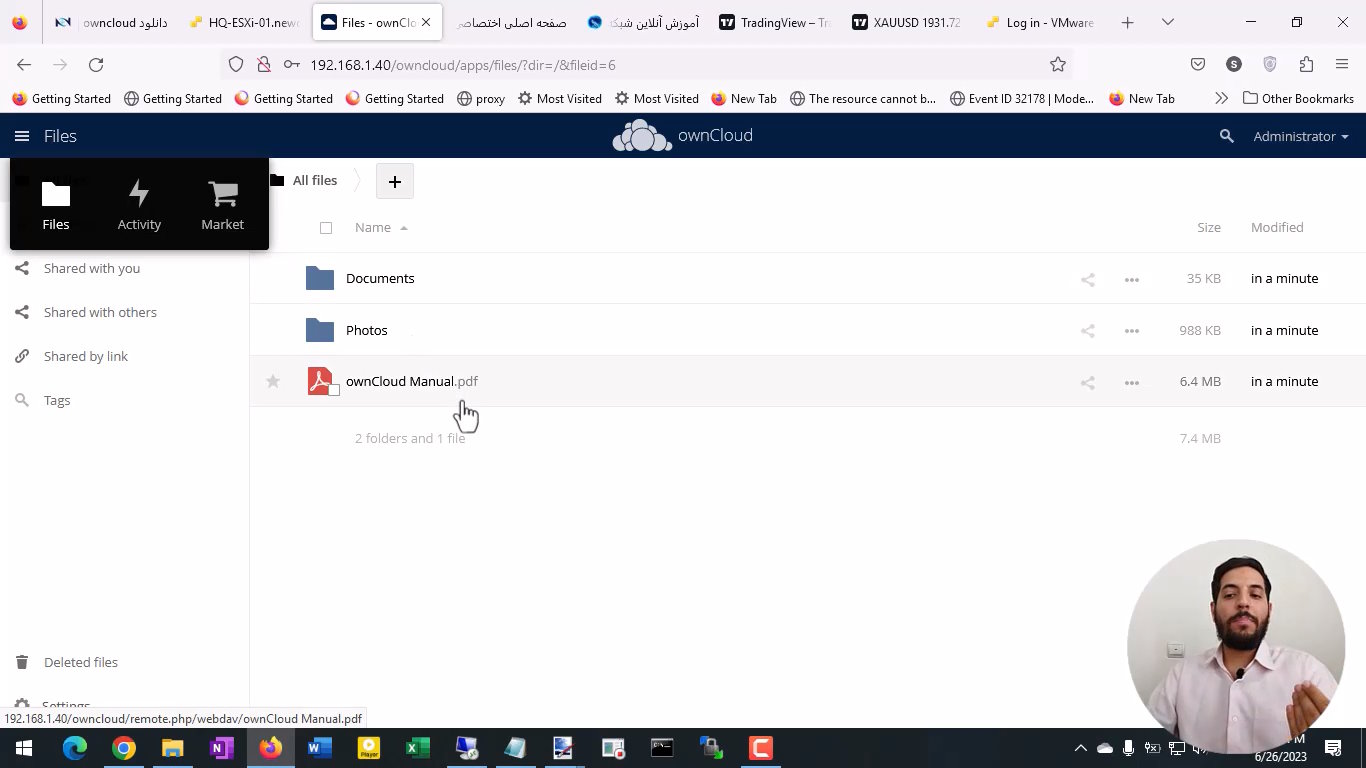This screenshot has height=768, width=1366.
Task: Click the plus new file button
Action: point(395,181)
